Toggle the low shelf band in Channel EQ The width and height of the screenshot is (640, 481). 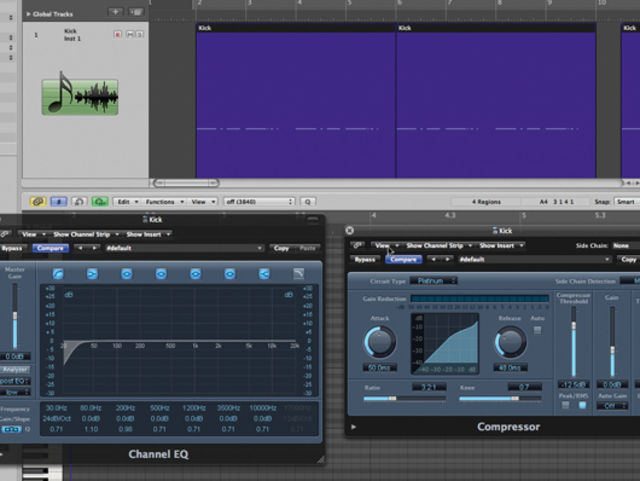pos(92,274)
